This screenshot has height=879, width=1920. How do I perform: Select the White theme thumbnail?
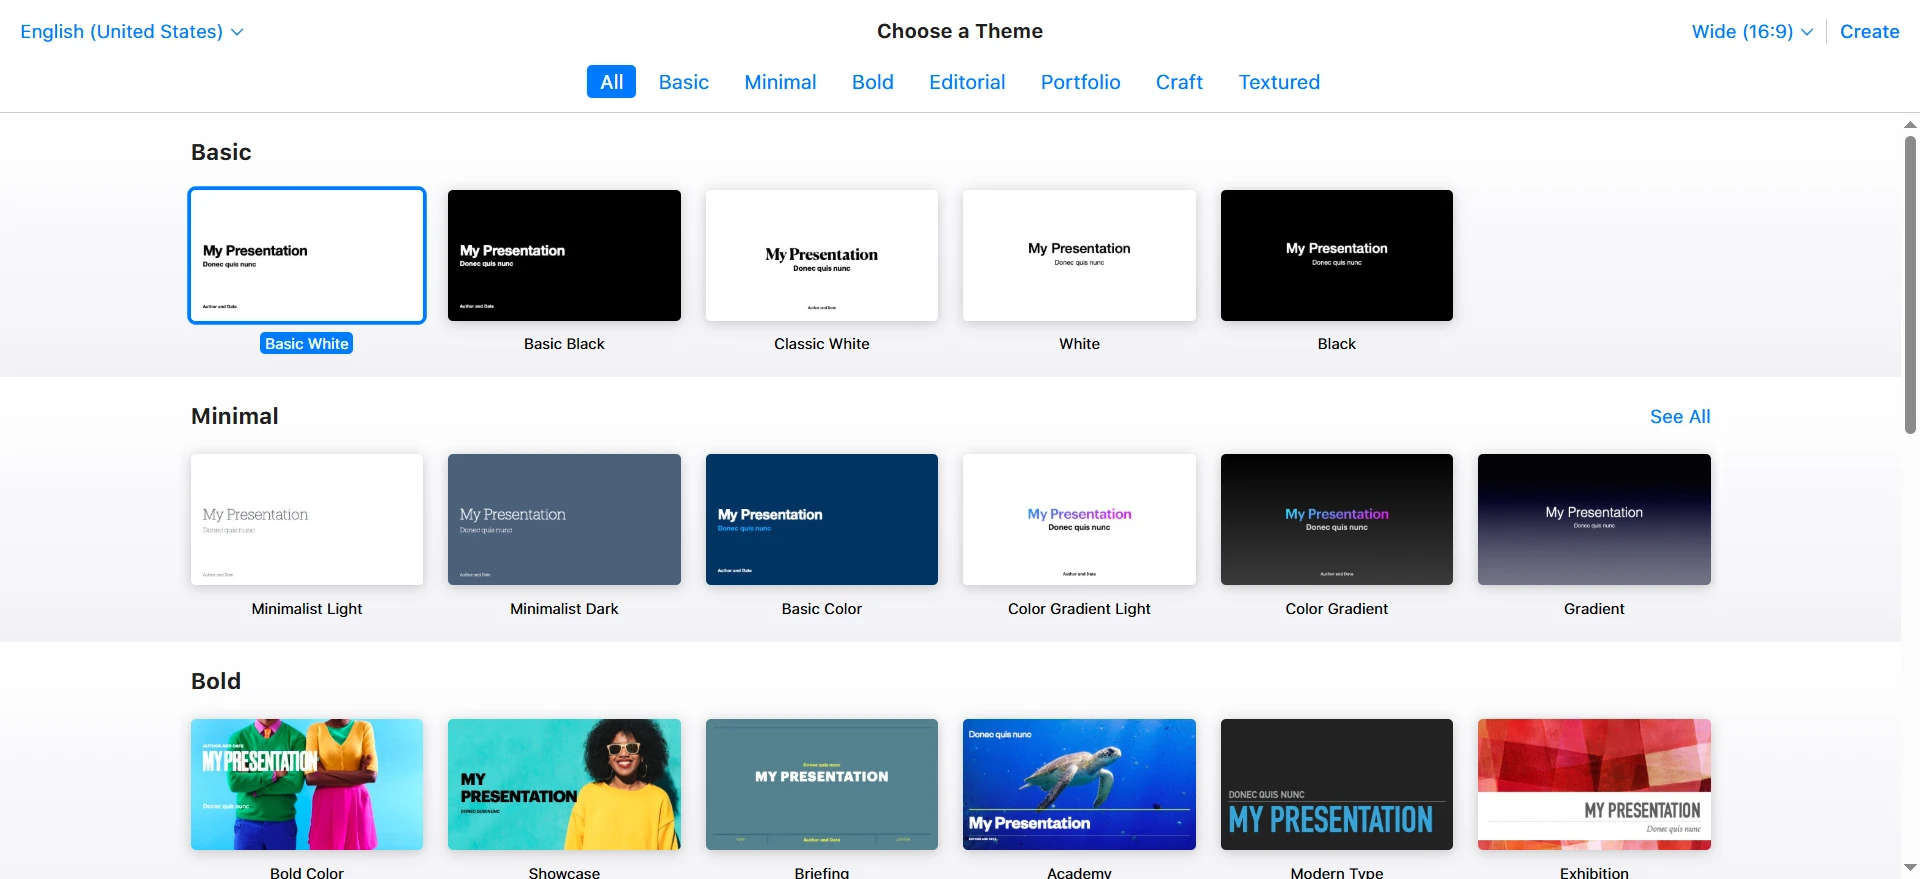pos(1079,256)
